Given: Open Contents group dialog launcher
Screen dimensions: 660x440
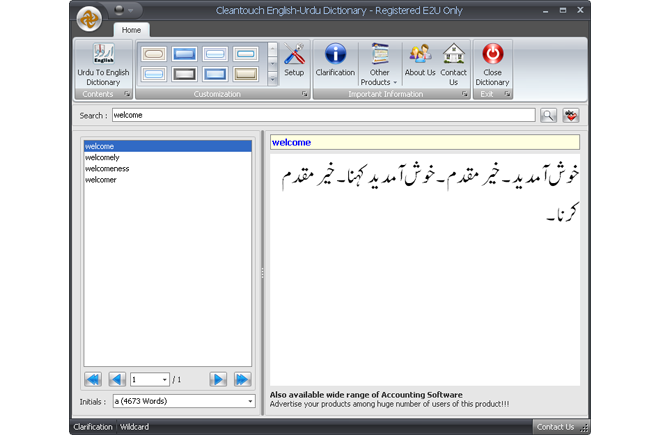Looking at the screenshot, I should pos(127,94).
